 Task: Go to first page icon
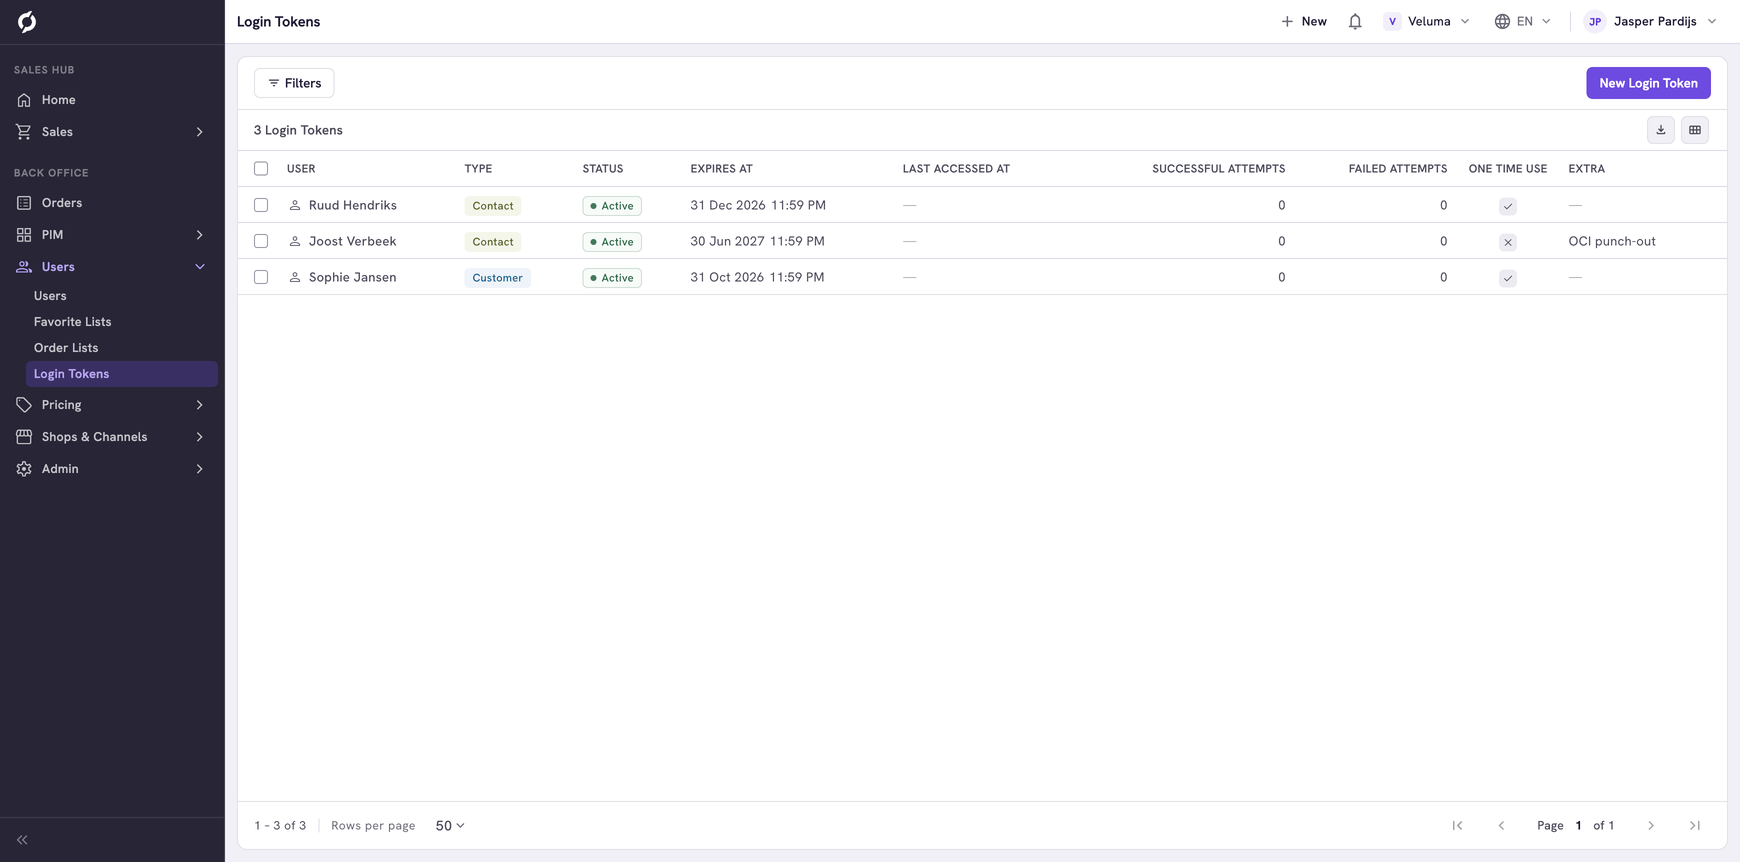tap(1457, 826)
